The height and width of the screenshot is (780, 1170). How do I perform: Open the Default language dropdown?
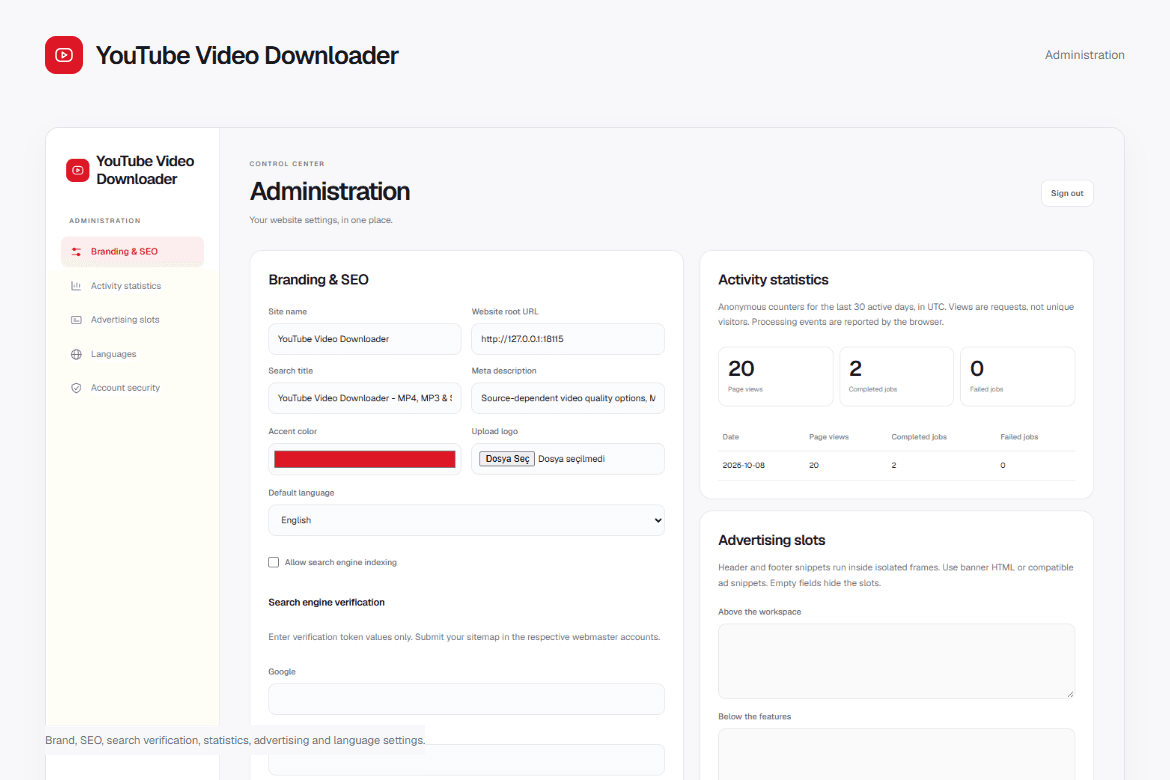point(466,520)
